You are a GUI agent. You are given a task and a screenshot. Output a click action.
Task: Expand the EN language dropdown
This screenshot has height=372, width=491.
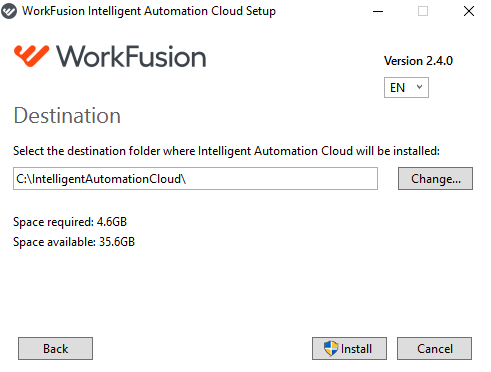(406, 88)
